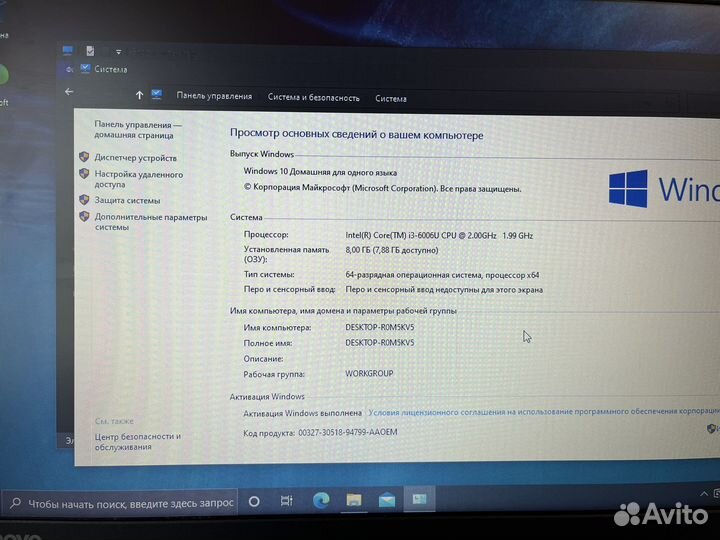Click shield icon beside Дополнительные параметры системы

[x=84, y=216]
